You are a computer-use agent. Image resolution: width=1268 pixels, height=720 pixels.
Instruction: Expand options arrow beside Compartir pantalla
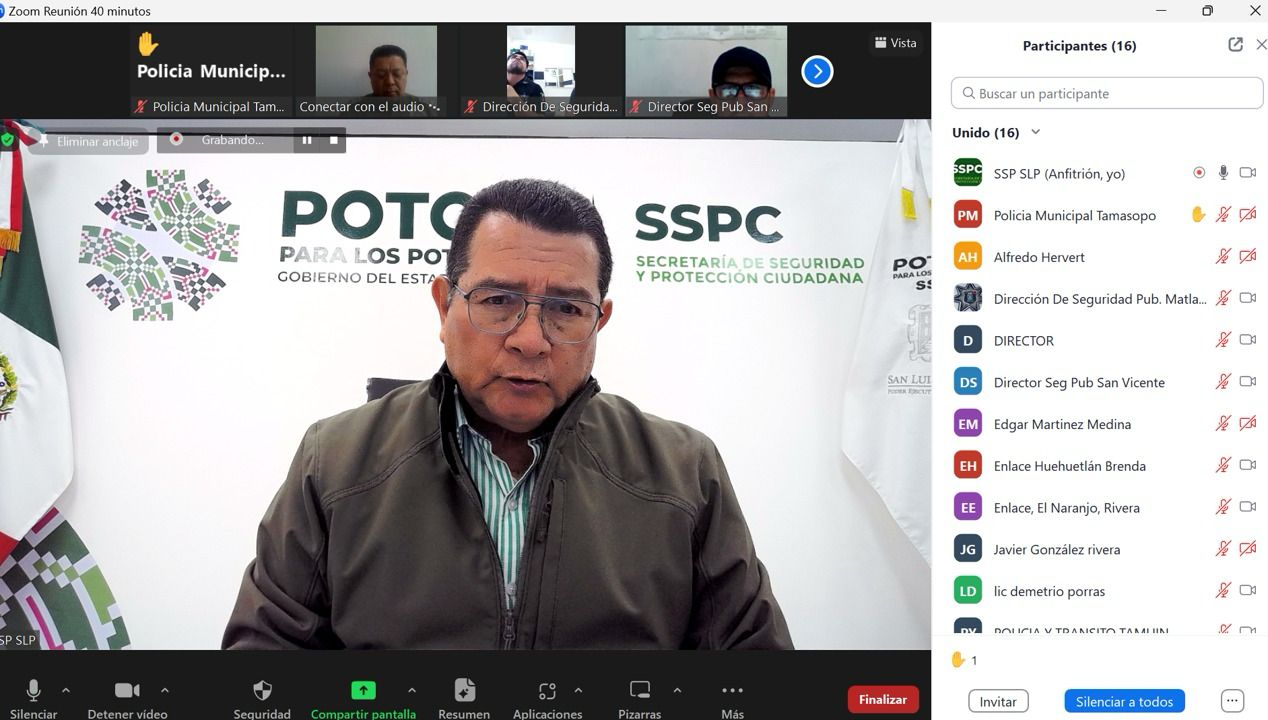click(411, 690)
